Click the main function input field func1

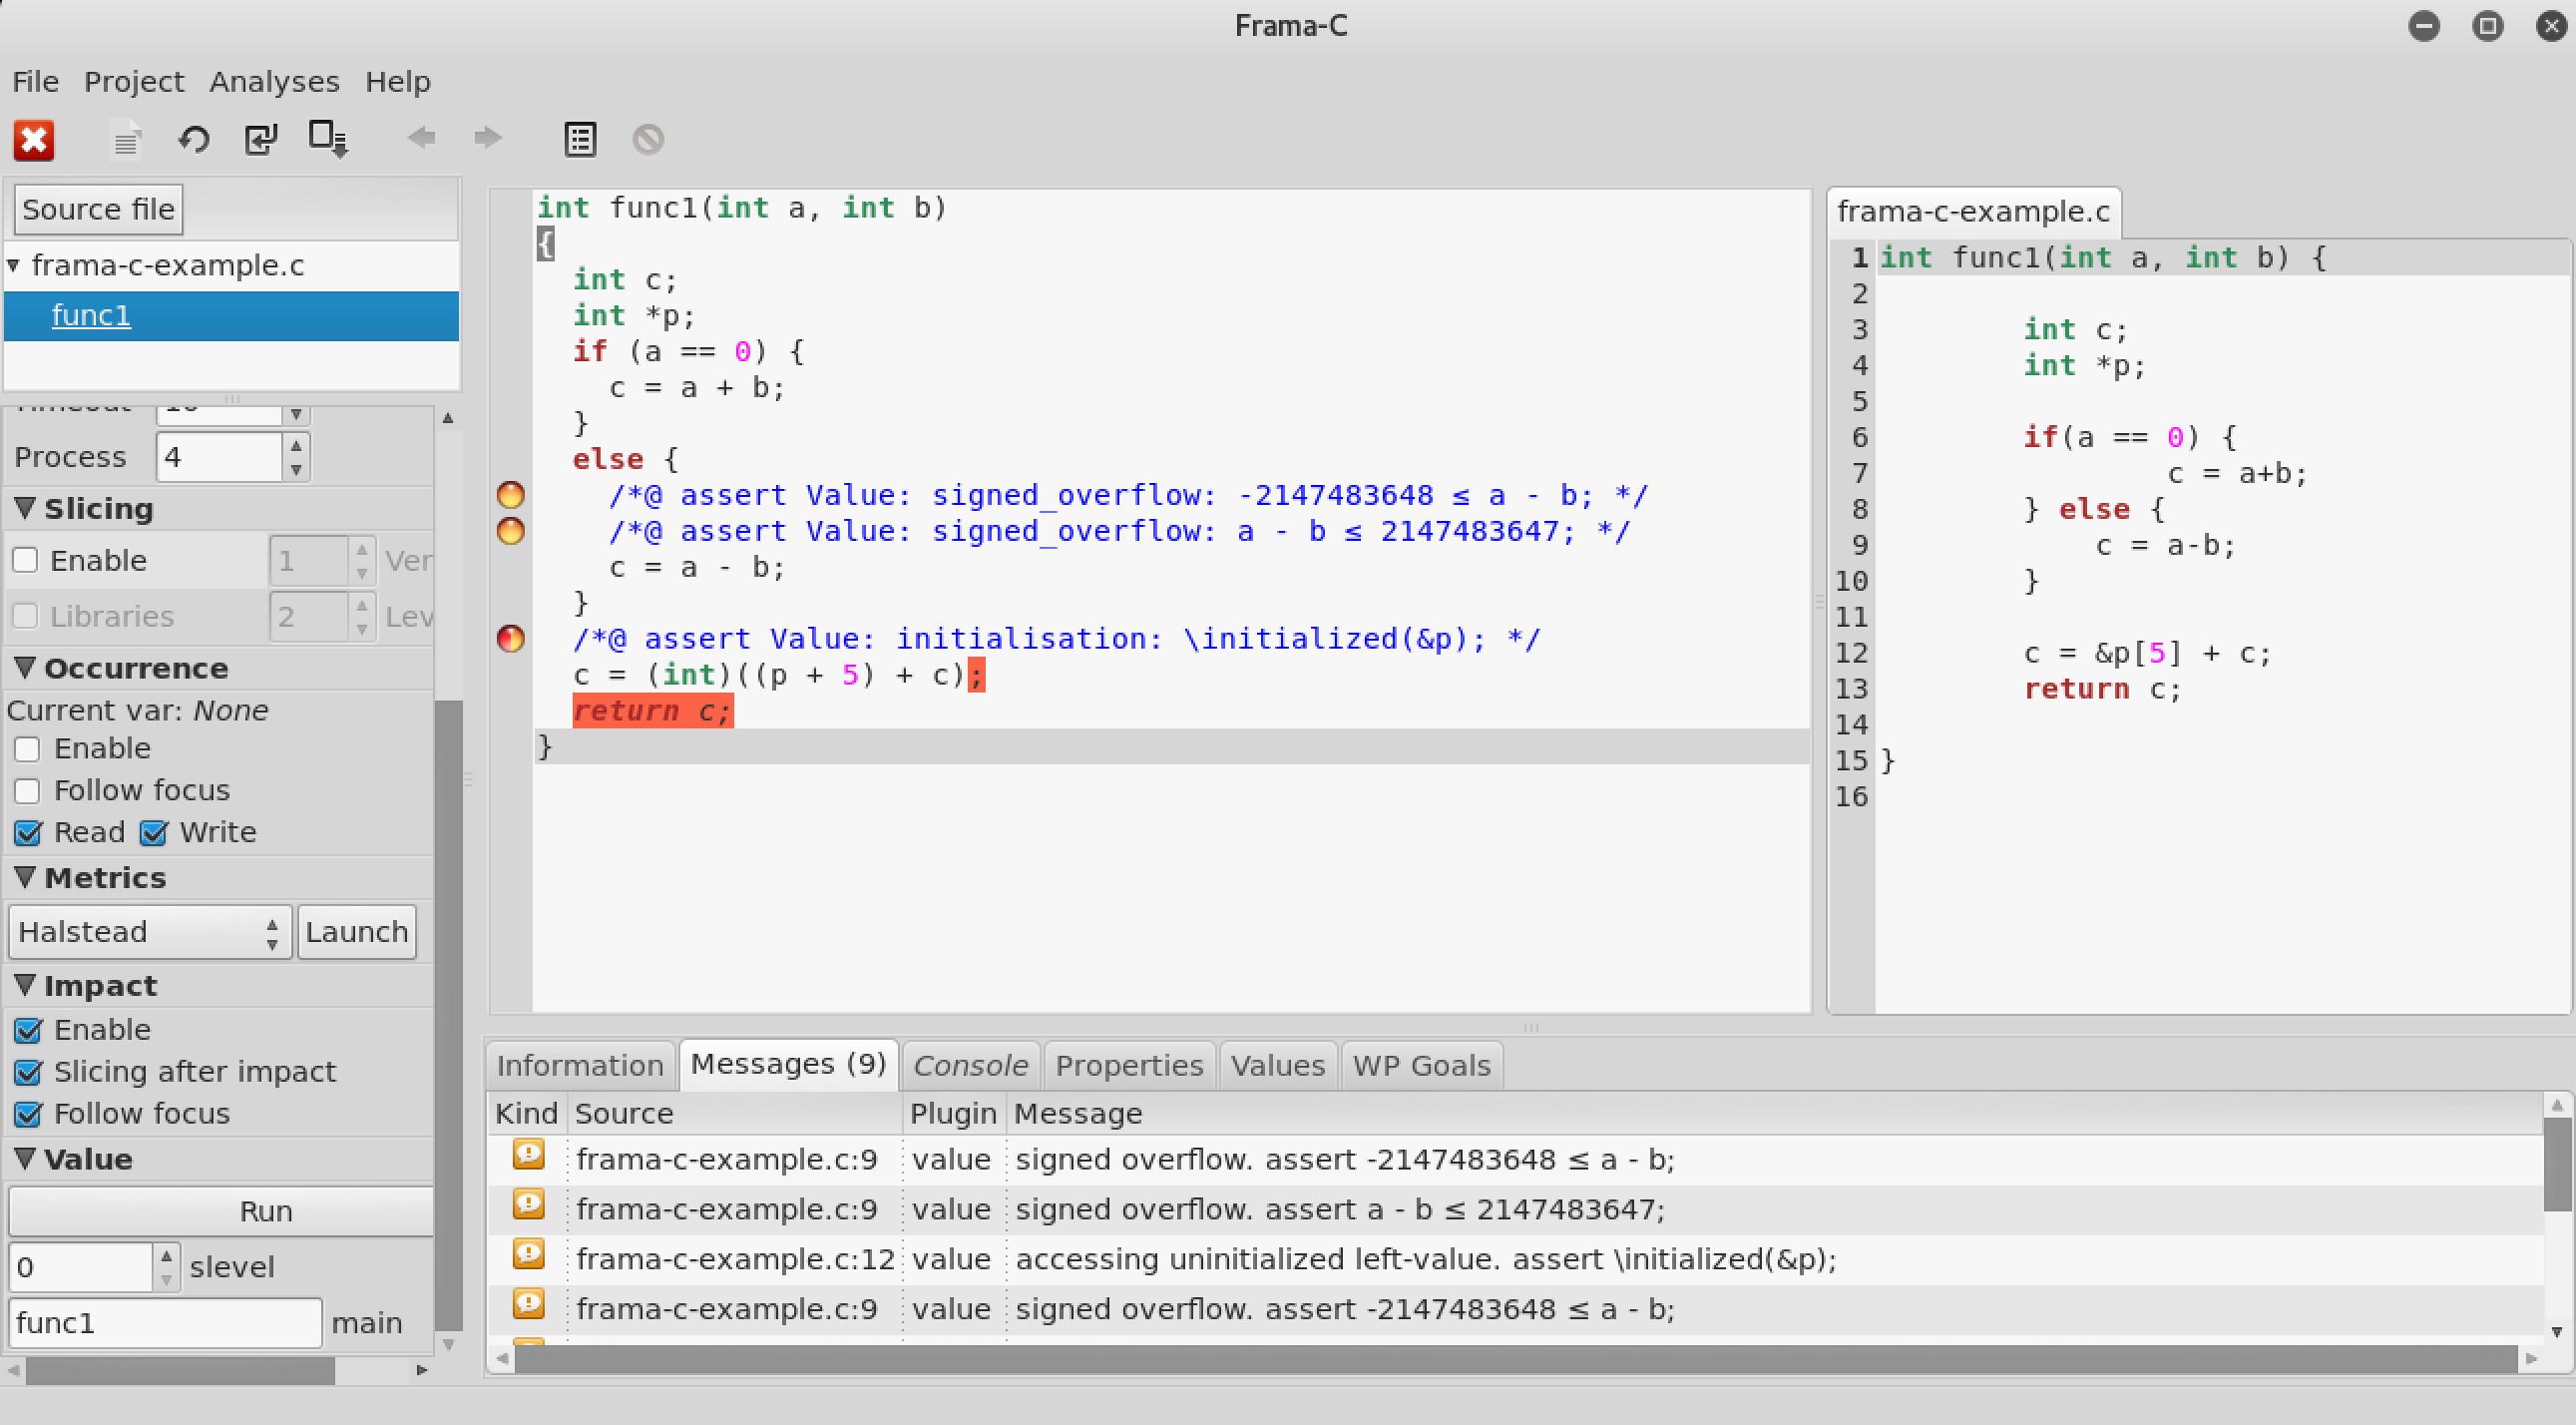click(165, 1323)
